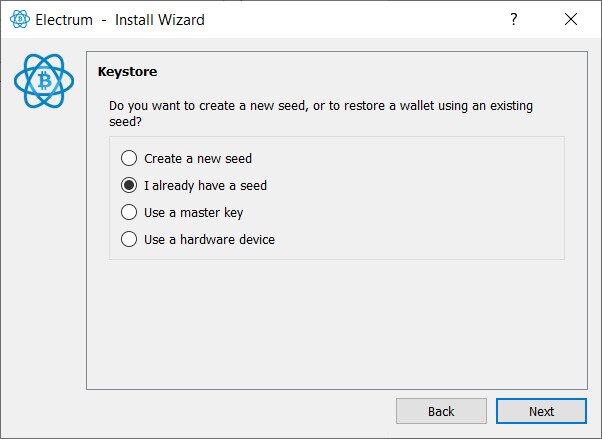
Task: Click the 'Use a hardware device' label text
Action: click(x=209, y=239)
